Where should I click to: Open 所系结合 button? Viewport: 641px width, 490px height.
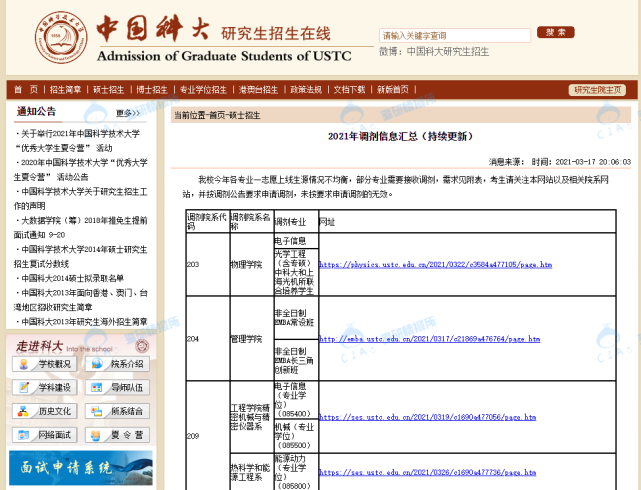click(117, 411)
